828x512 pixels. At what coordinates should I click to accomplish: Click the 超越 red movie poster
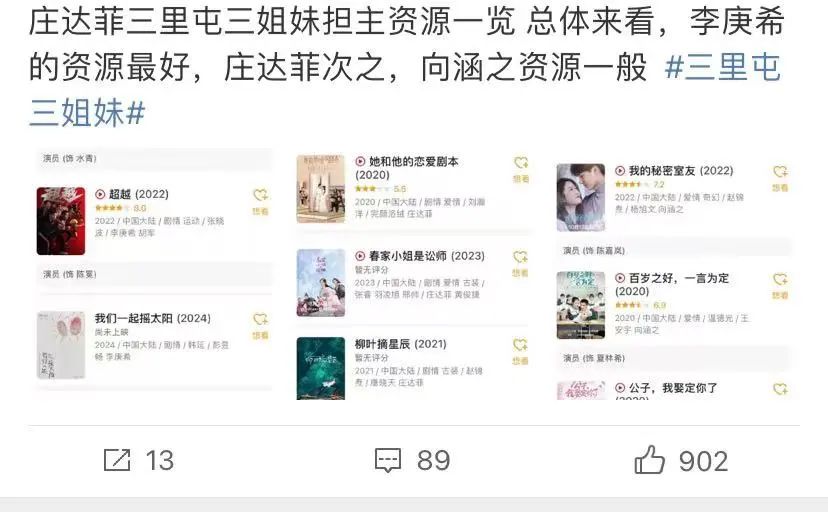61,221
